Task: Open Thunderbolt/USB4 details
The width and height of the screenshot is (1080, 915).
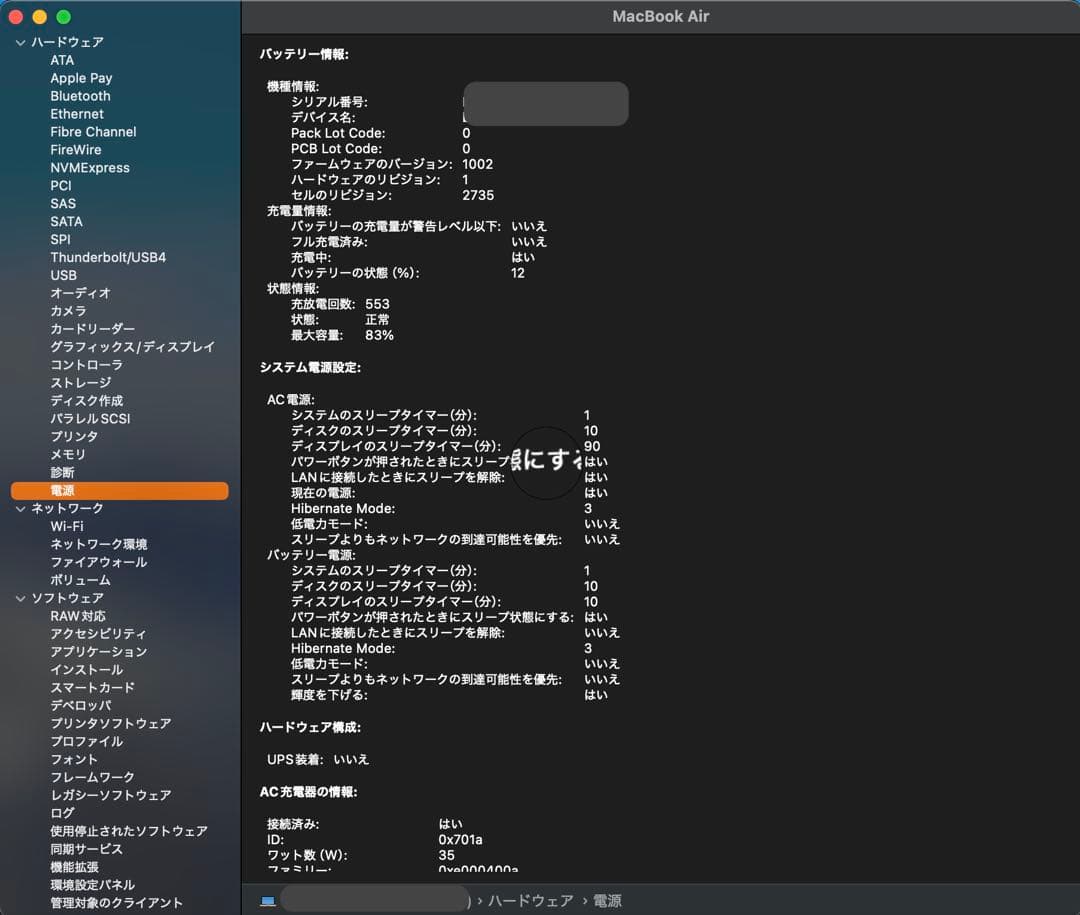Action: [x=108, y=258]
